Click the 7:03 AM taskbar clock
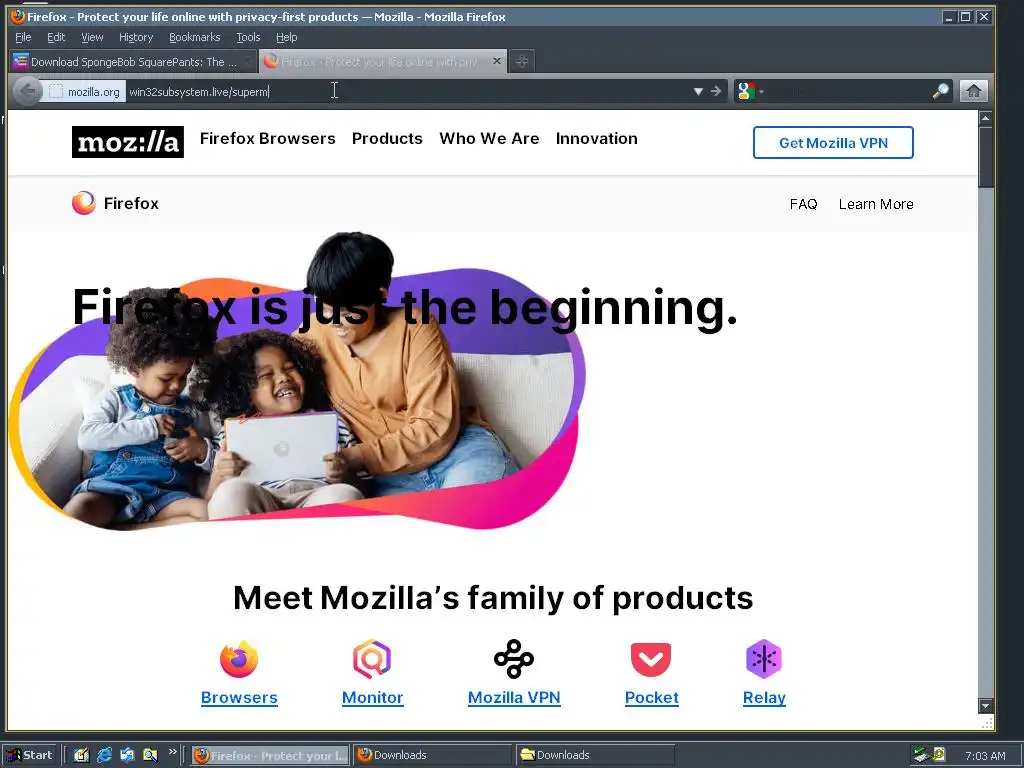 pyautogui.click(x=985, y=756)
